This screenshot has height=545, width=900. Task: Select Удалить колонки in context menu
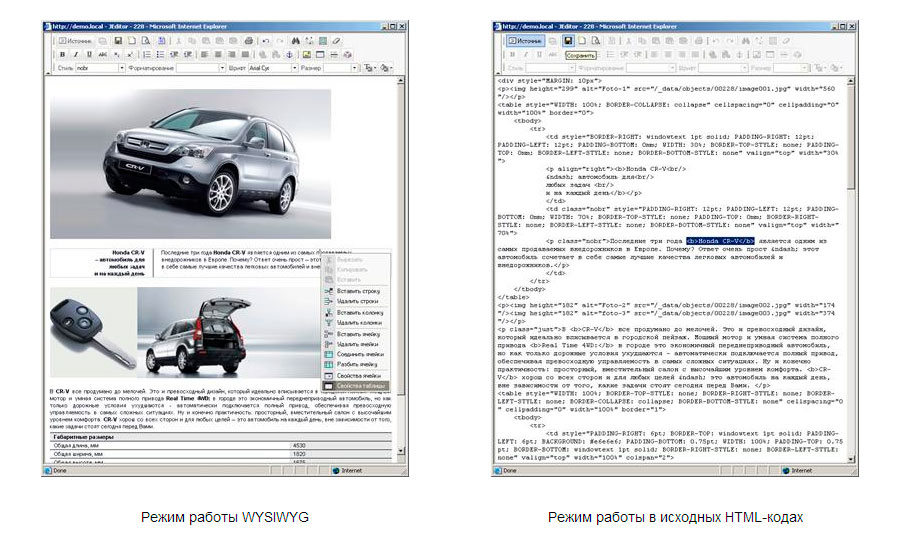pos(356,323)
